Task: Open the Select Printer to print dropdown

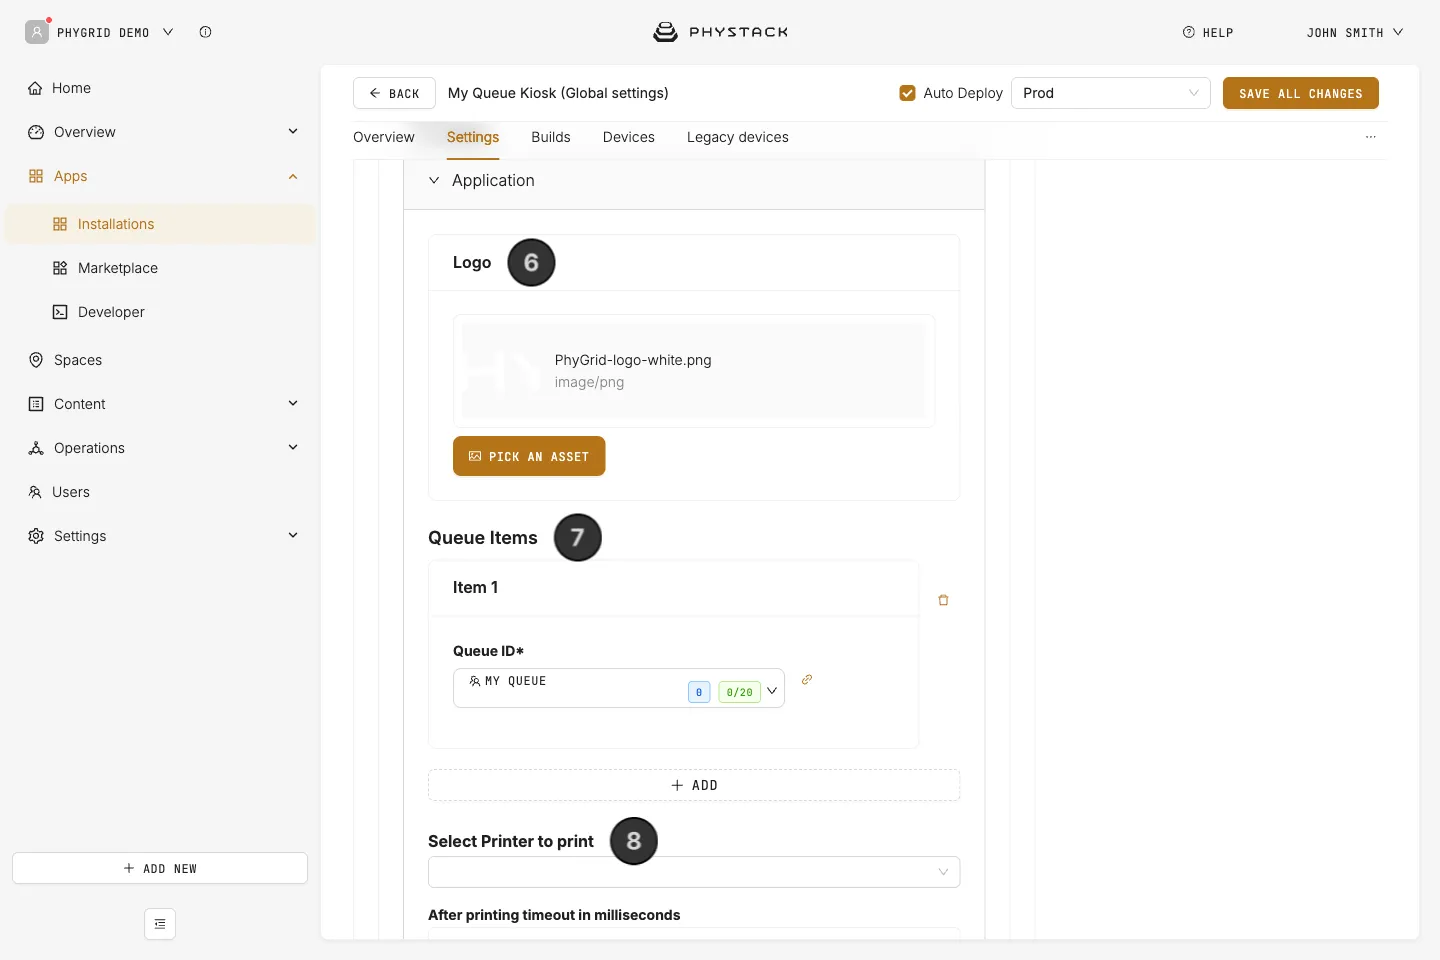Action: coord(694,872)
